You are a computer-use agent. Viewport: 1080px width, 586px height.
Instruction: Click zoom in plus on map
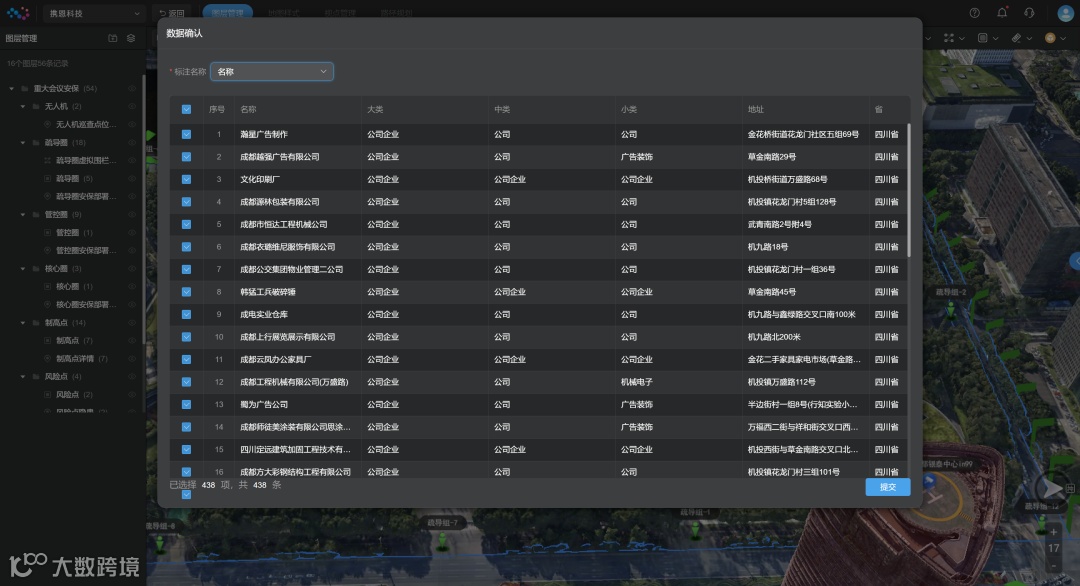1054,532
